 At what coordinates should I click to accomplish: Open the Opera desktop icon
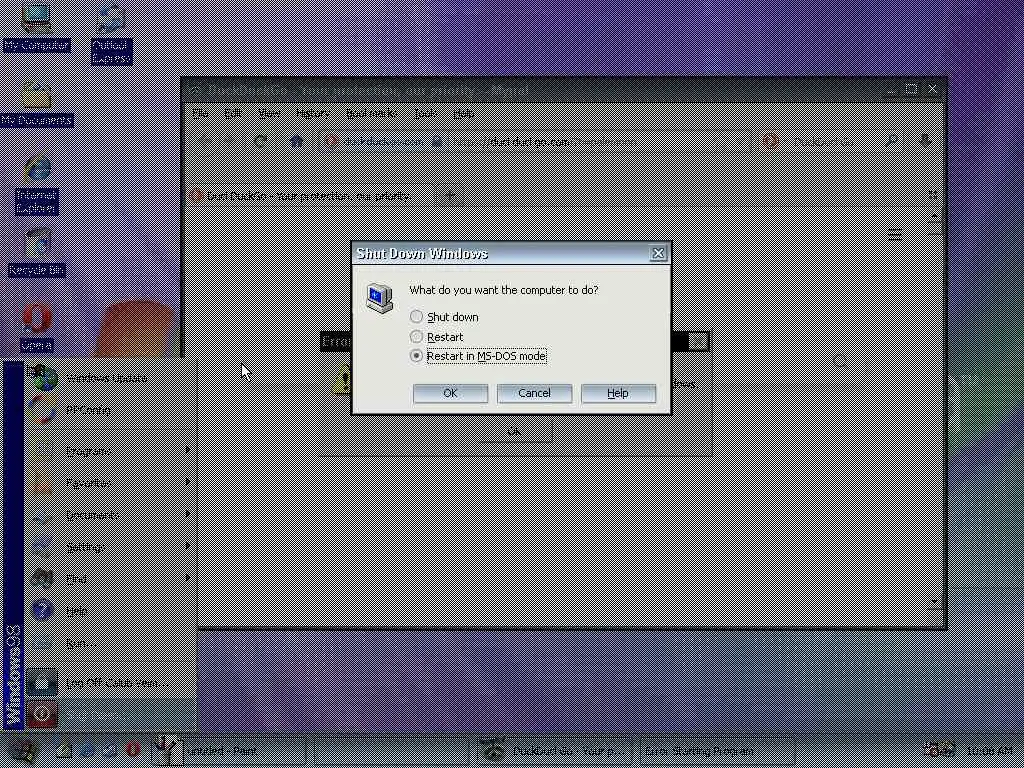pyautogui.click(x=37, y=328)
